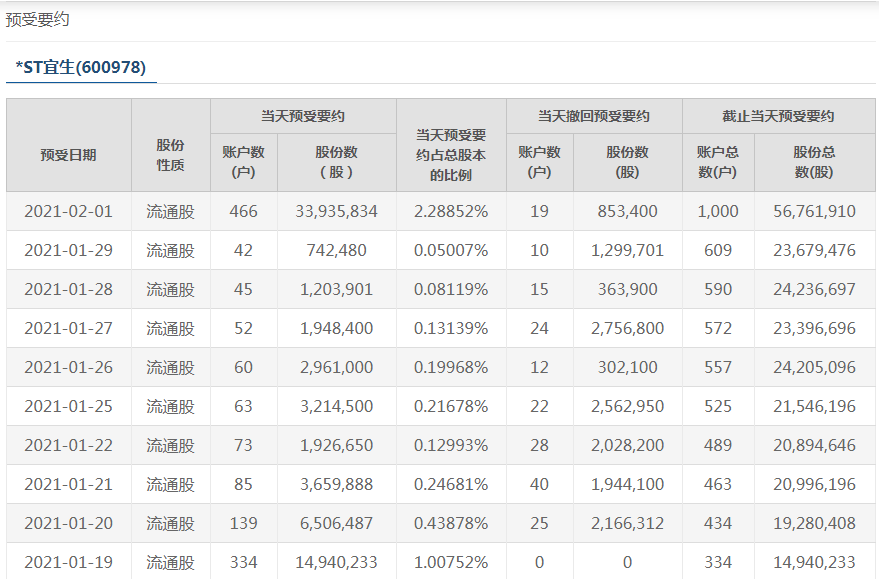The height and width of the screenshot is (579, 879).
Task: Select date cell 2021-01-20
Action: (68, 523)
